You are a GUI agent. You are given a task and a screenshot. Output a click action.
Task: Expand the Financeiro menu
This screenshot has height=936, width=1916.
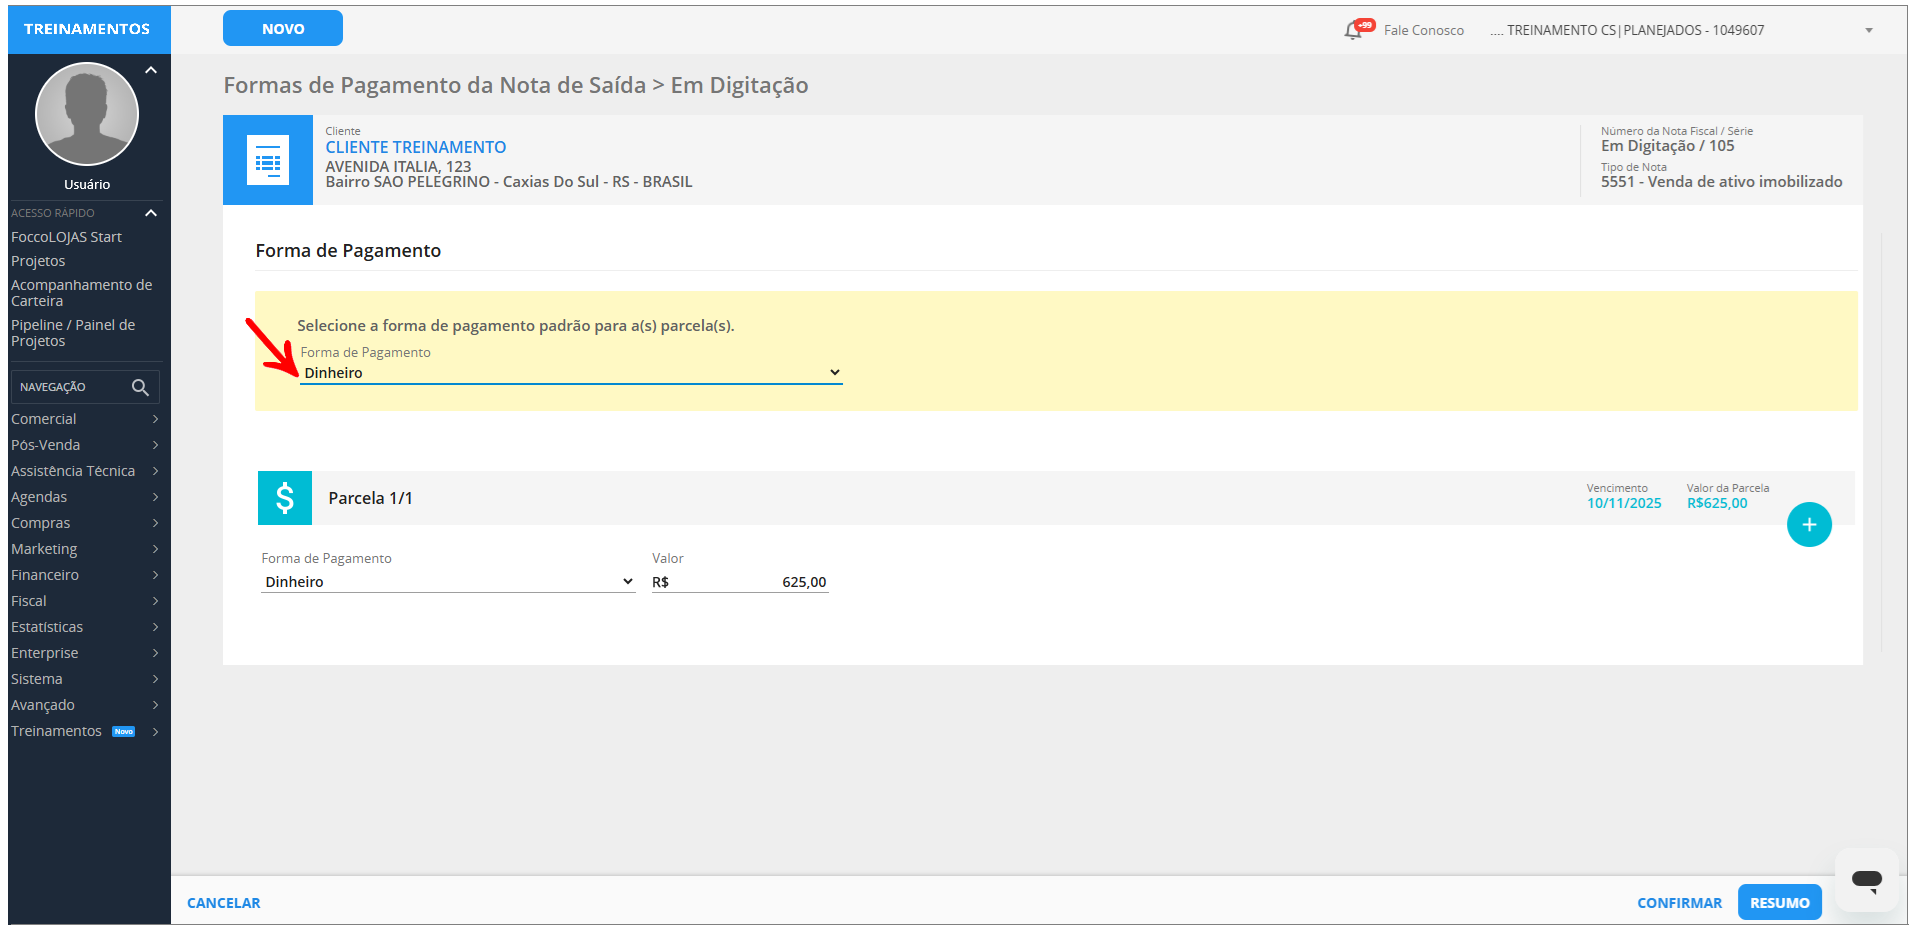point(85,575)
